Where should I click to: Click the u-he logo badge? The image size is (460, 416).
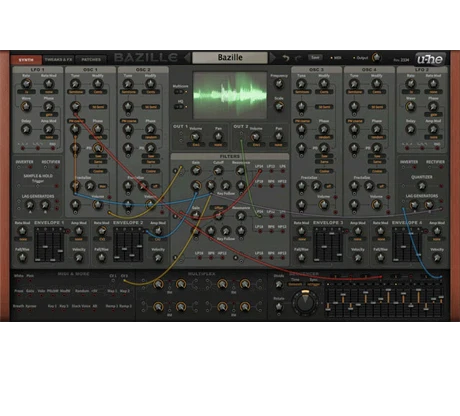(430, 59)
